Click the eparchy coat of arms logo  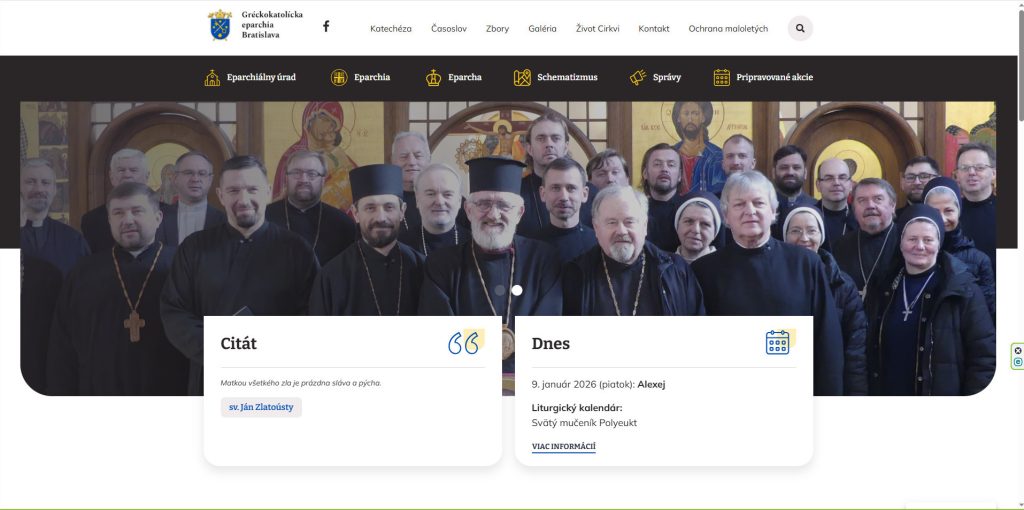click(x=220, y=25)
